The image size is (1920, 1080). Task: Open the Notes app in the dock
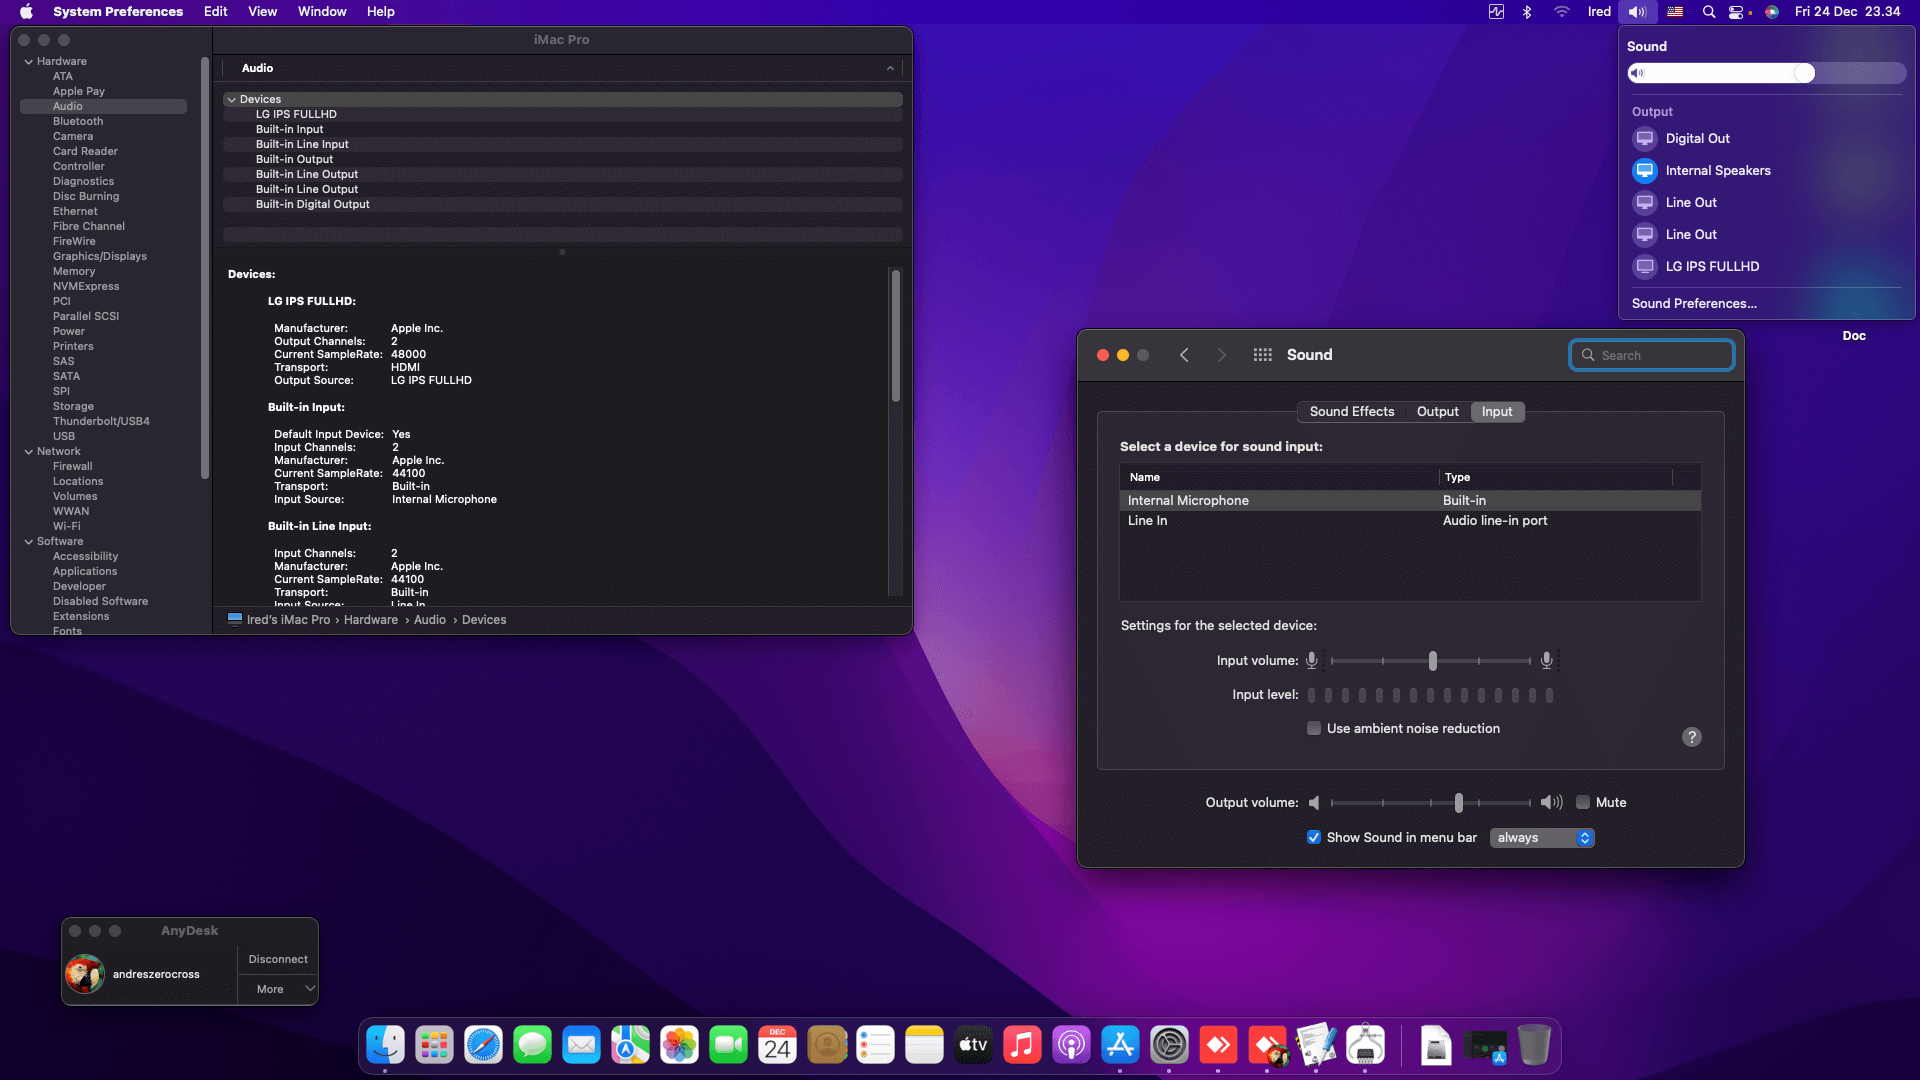[925, 1046]
